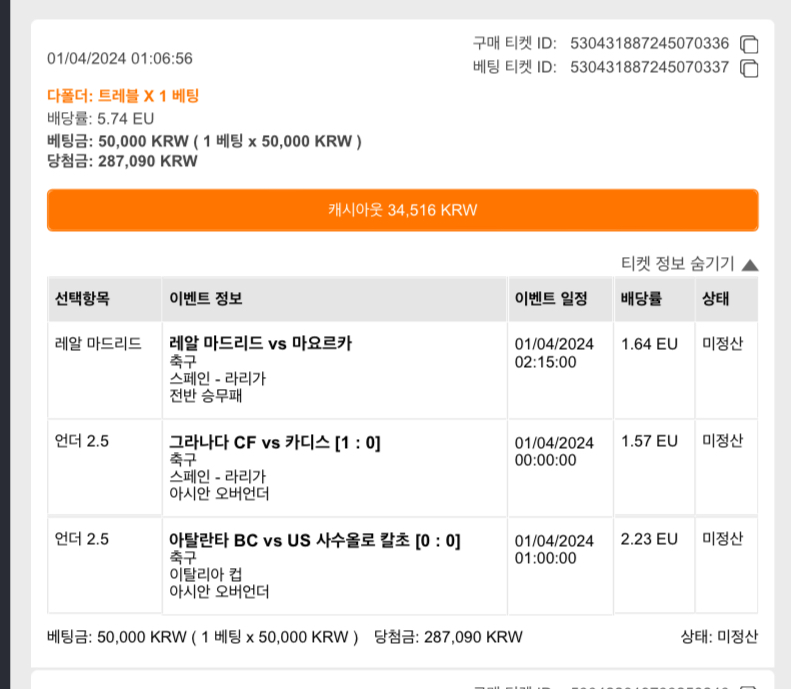Viewport: 791px width, 689px height.
Task: Click the footer 상태: 미정산 text
Action: coord(719,637)
